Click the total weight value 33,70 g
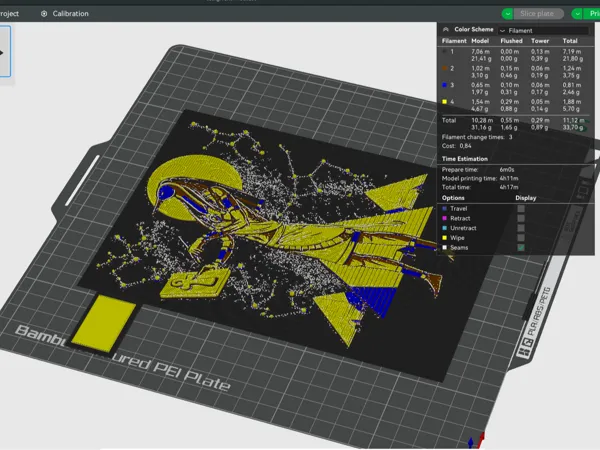The image size is (600, 450). coord(572,127)
